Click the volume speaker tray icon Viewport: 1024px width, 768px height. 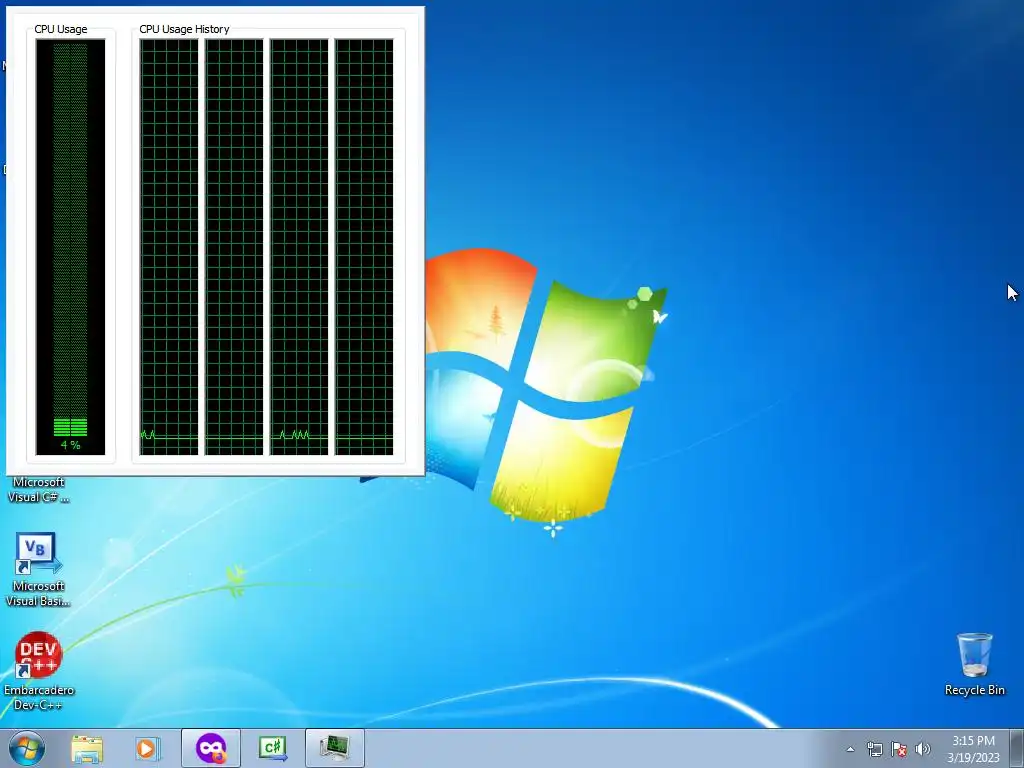(923, 749)
